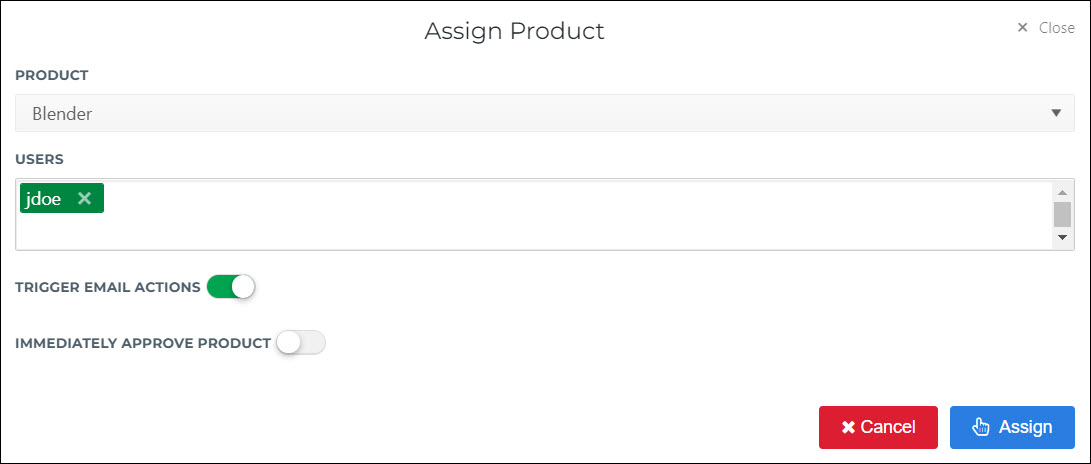Confirm with the blue Assign button
Image resolution: width=1091 pixels, height=464 pixels.
pyautogui.click(x=1012, y=427)
